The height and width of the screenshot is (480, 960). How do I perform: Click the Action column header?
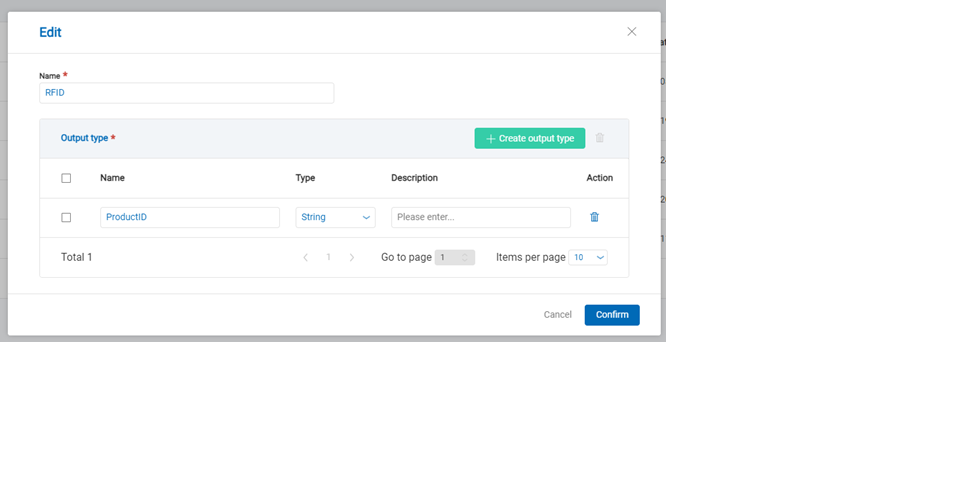(599, 178)
